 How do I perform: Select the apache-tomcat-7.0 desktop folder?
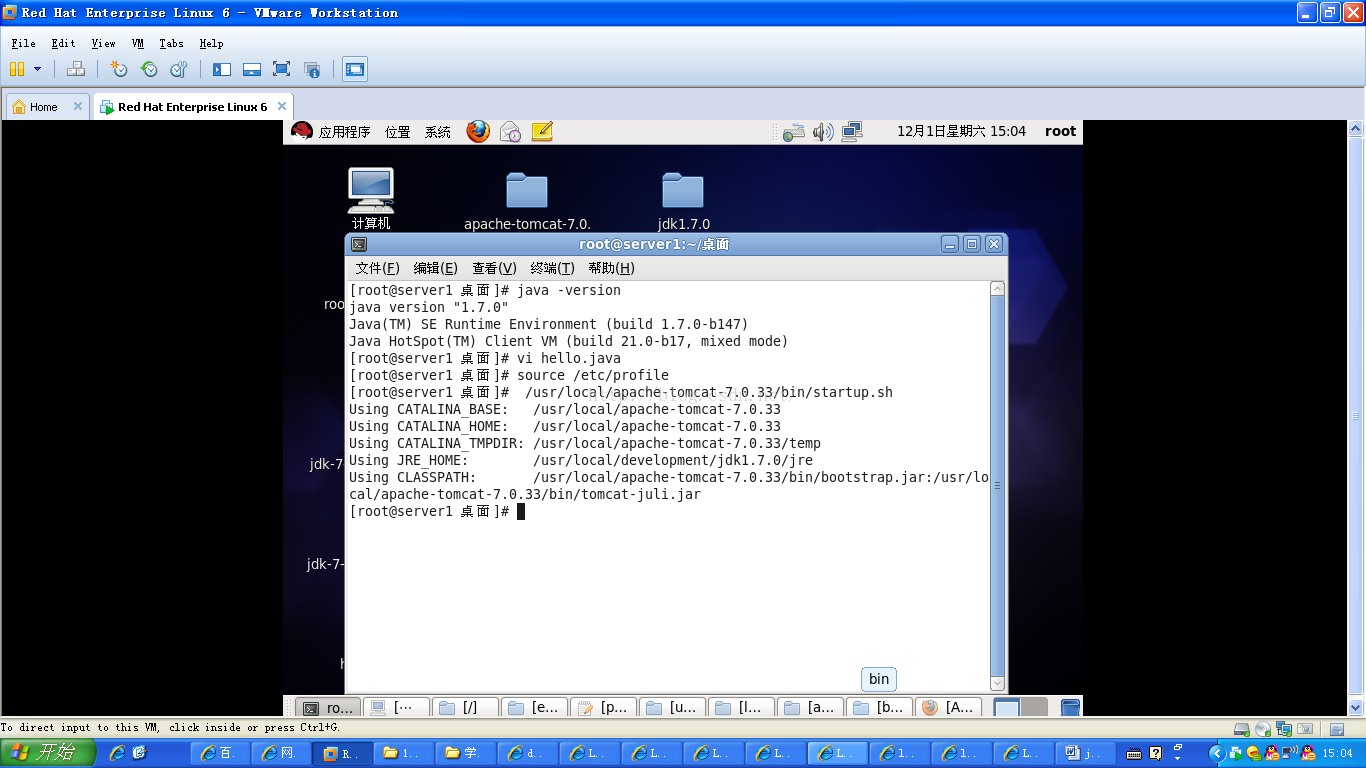tap(527, 200)
